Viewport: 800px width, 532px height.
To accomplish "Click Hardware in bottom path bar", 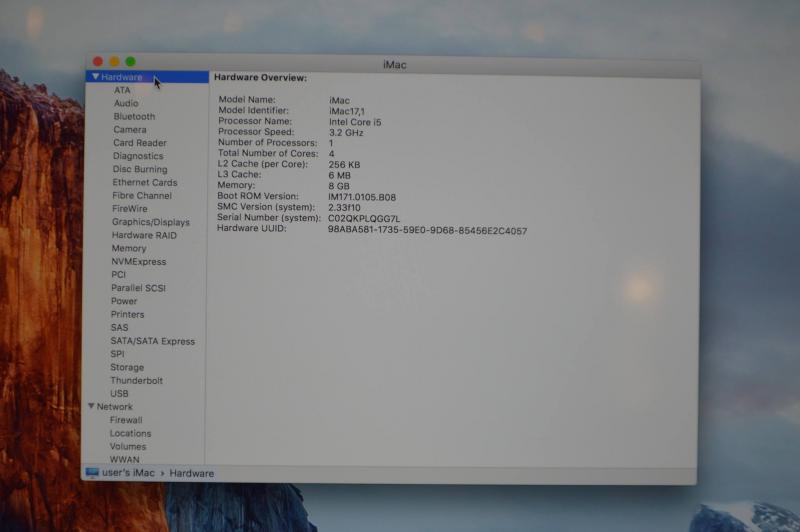I will coord(192,473).
